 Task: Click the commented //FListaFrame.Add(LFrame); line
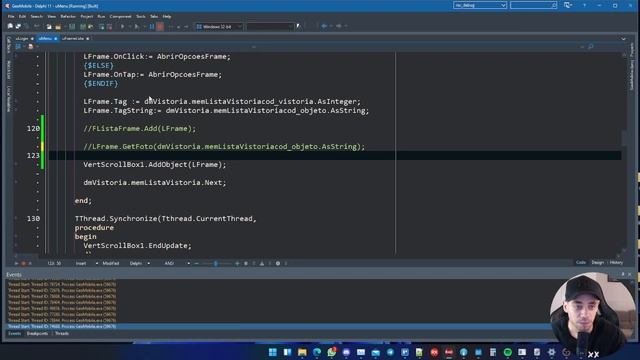click(140, 129)
